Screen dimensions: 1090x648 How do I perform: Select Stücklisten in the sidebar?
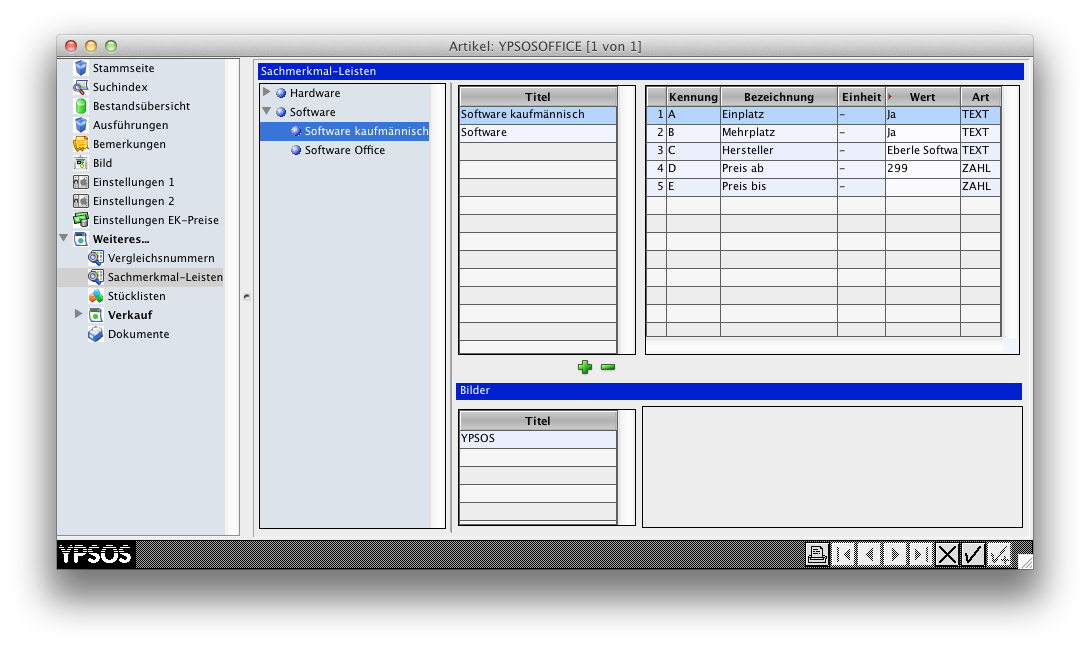[136, 296]
